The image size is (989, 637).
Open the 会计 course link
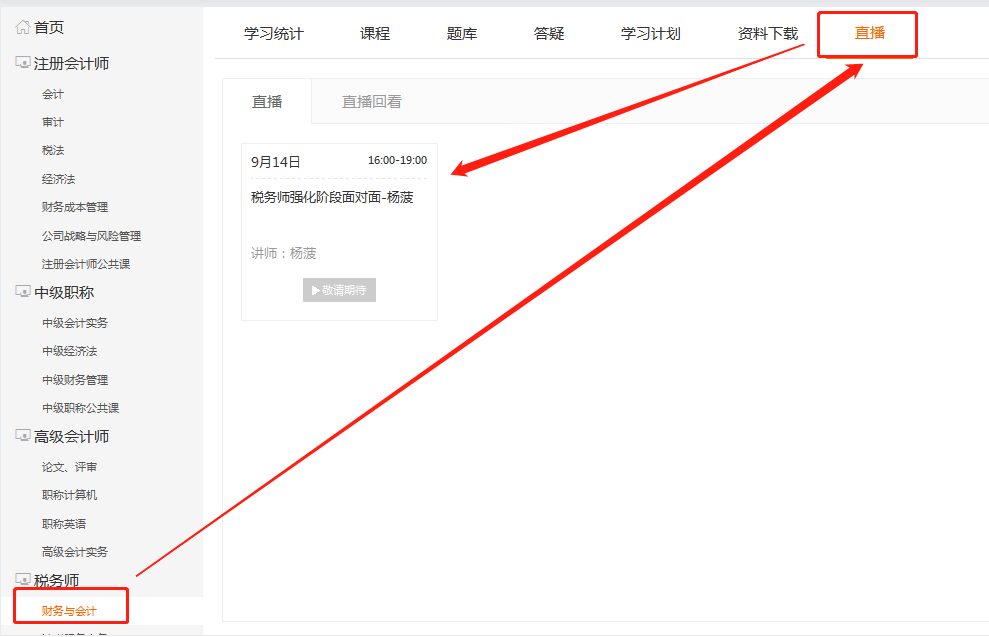pos(51,93)
